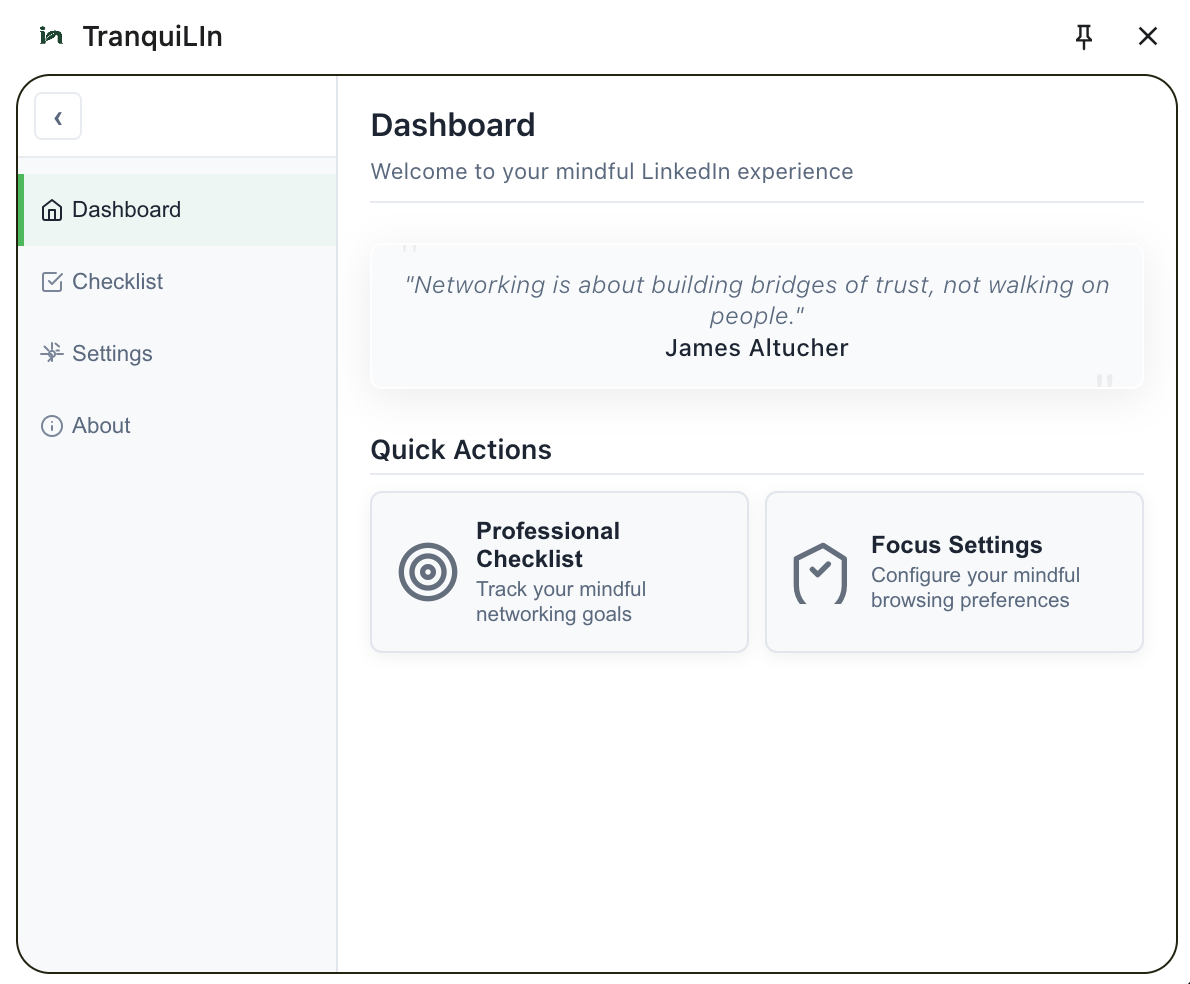
Task: Select the Dashboard sidebar label
Action: (126, 210)
